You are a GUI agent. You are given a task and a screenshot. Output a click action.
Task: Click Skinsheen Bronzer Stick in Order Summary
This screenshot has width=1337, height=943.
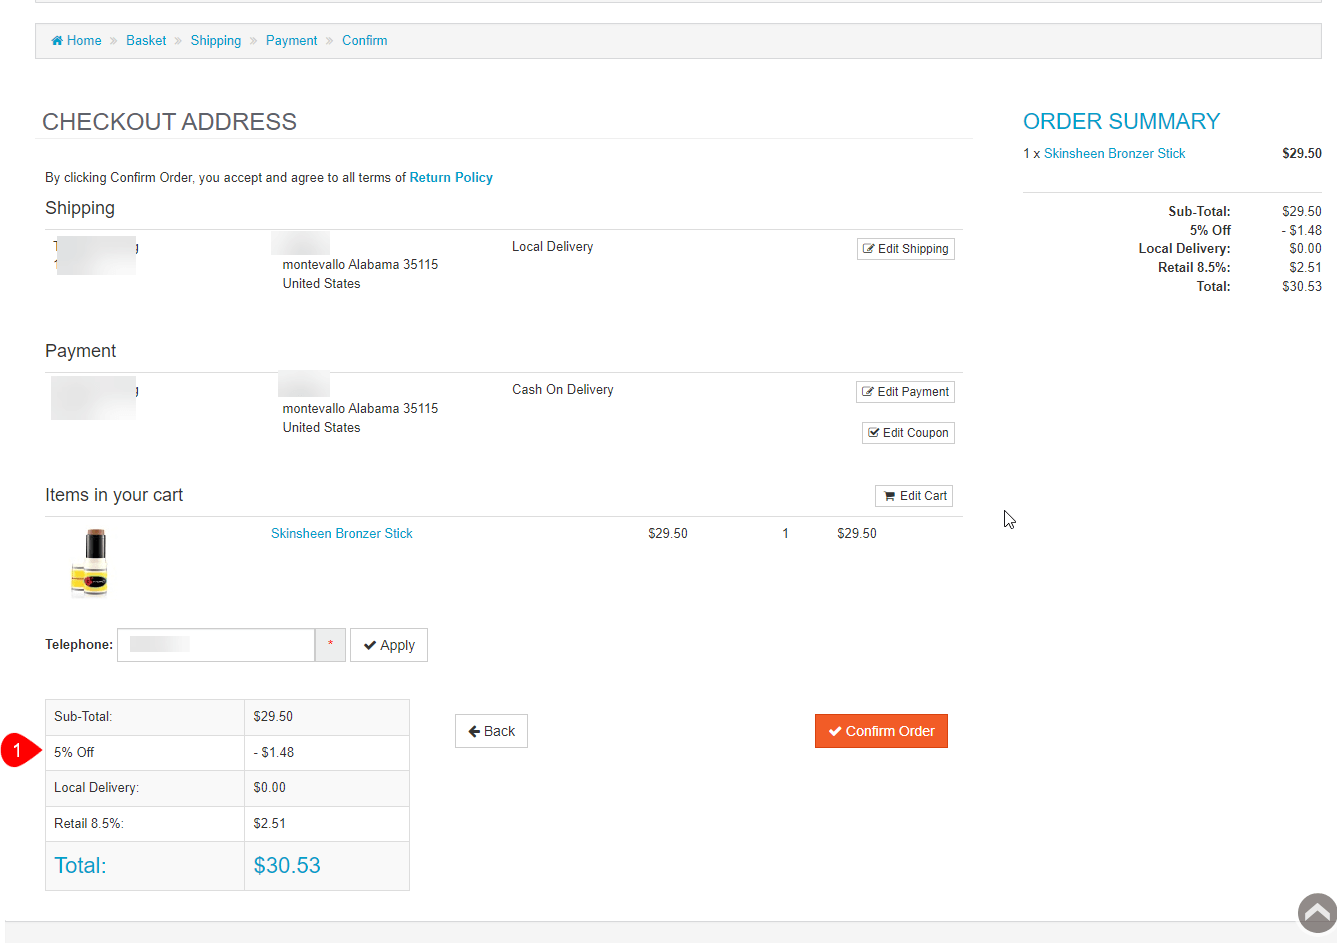[1114, 154]
